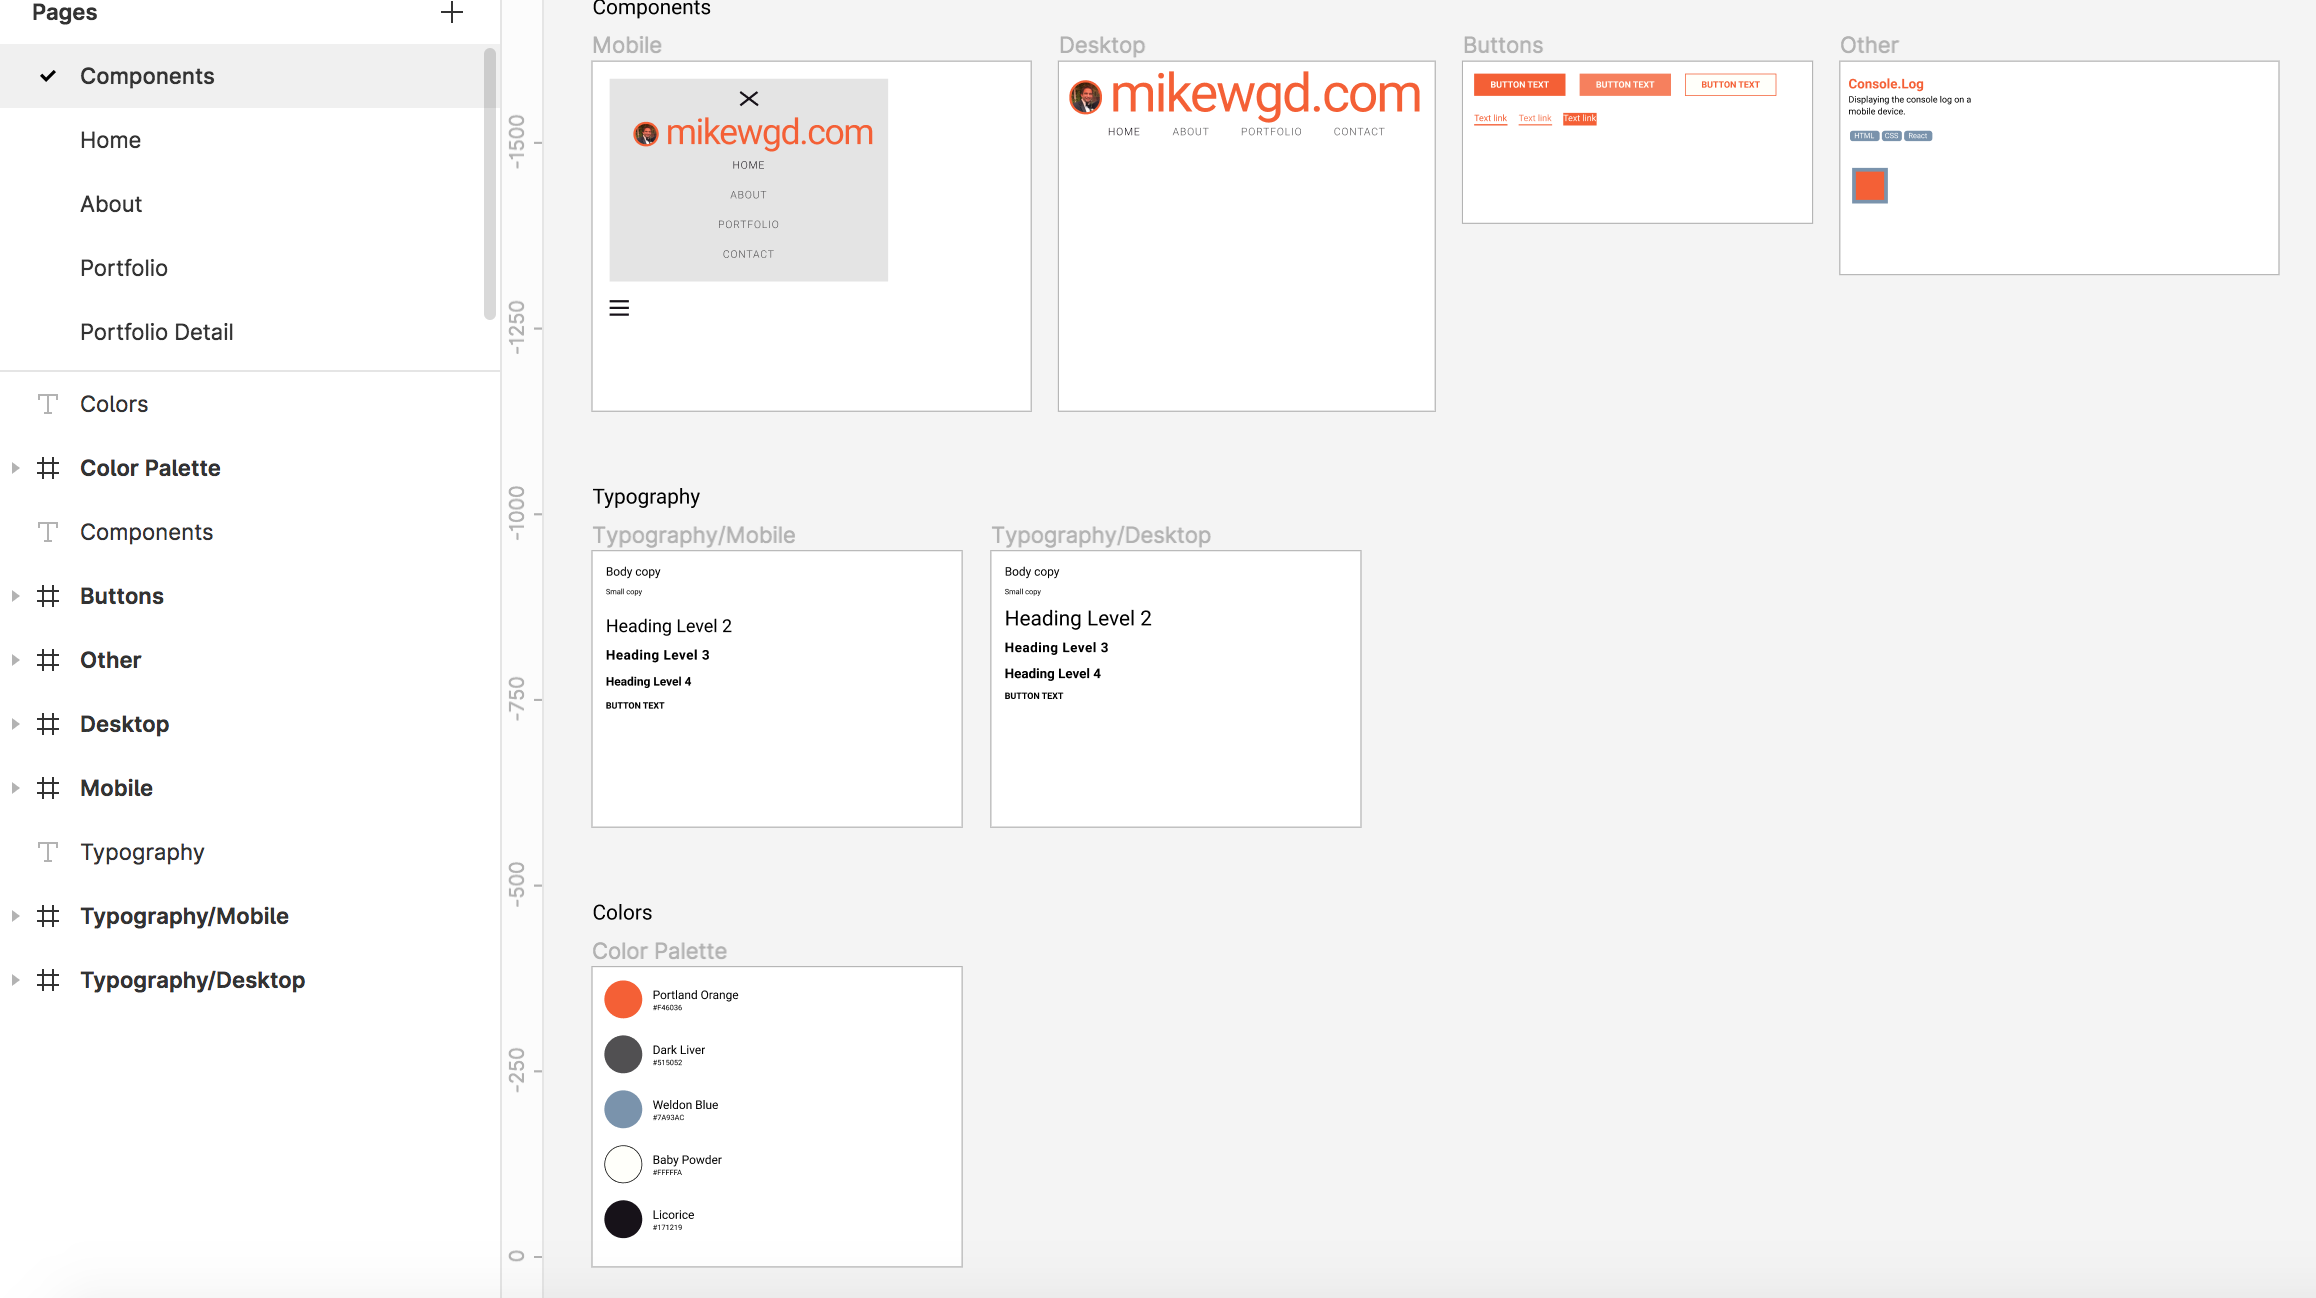Select the Portland Orange color swatch
The height and width of the screenshot is (1298, 2316).
623,999
